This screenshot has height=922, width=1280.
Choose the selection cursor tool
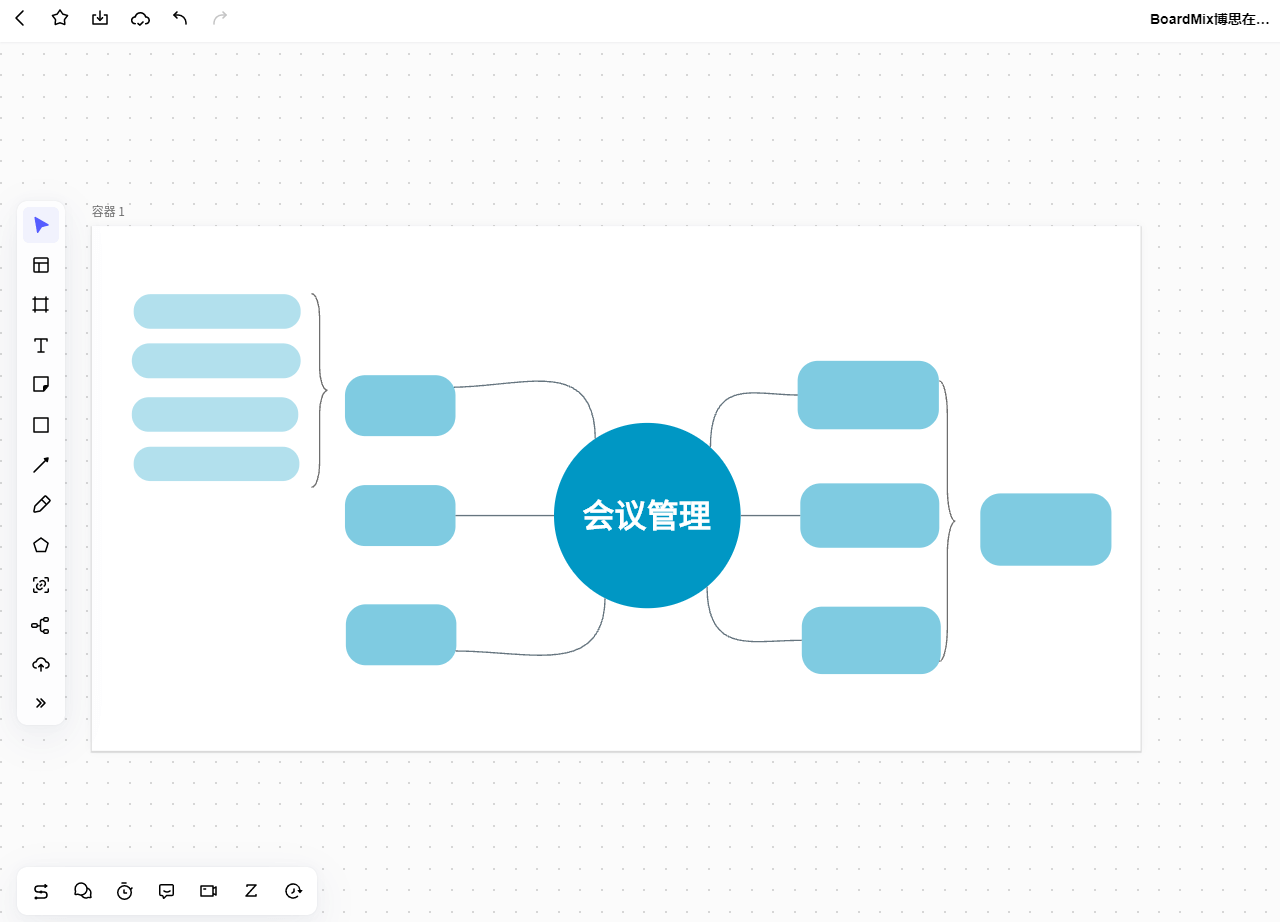[x=41, y=225]
